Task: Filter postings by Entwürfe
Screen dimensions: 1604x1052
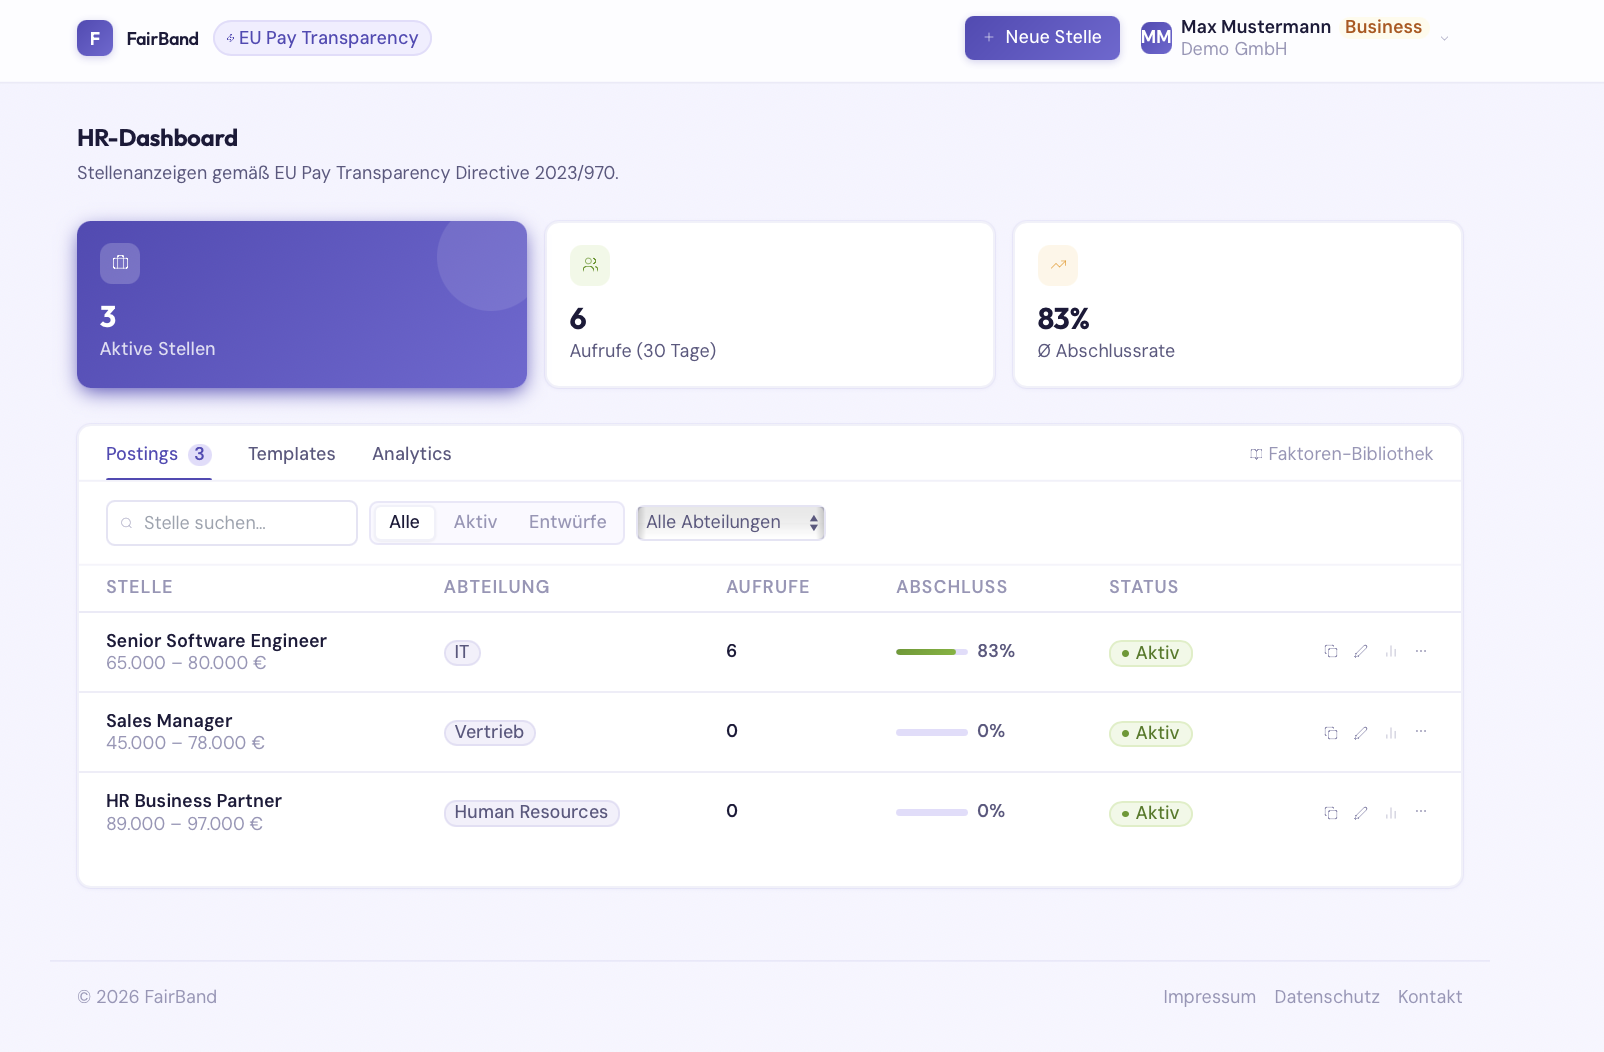Action: (x=567, y=522)
